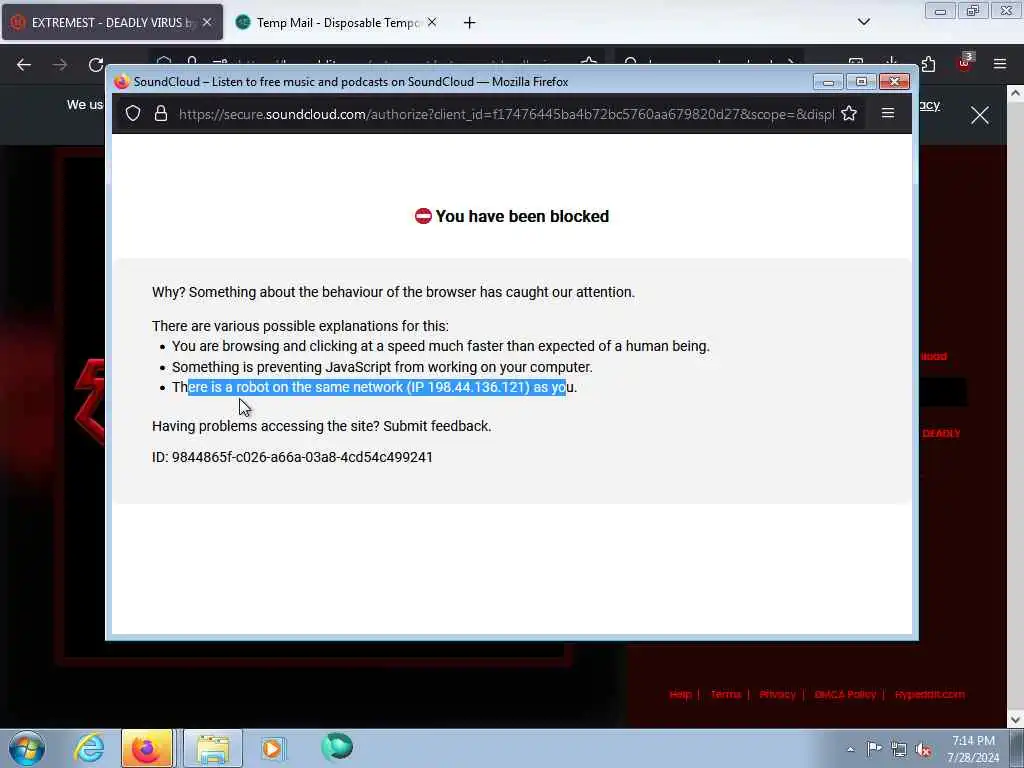
Task: Click the main page scrollbar down arrow
Action: (x=1016, y=719)
